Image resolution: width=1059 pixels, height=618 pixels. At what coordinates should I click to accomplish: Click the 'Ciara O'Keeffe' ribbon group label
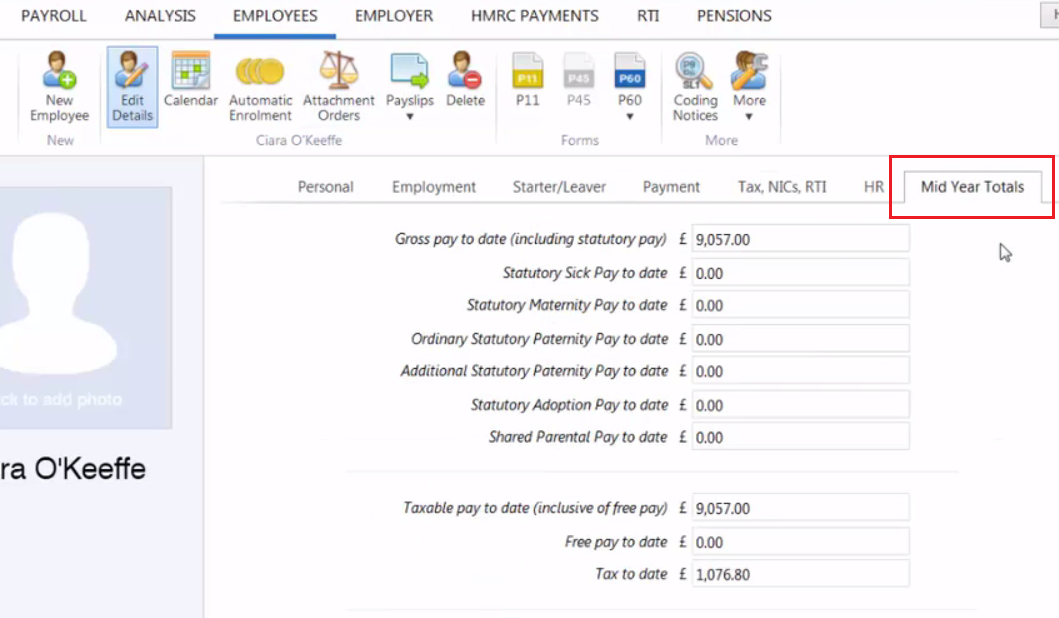tap(299, 140)
